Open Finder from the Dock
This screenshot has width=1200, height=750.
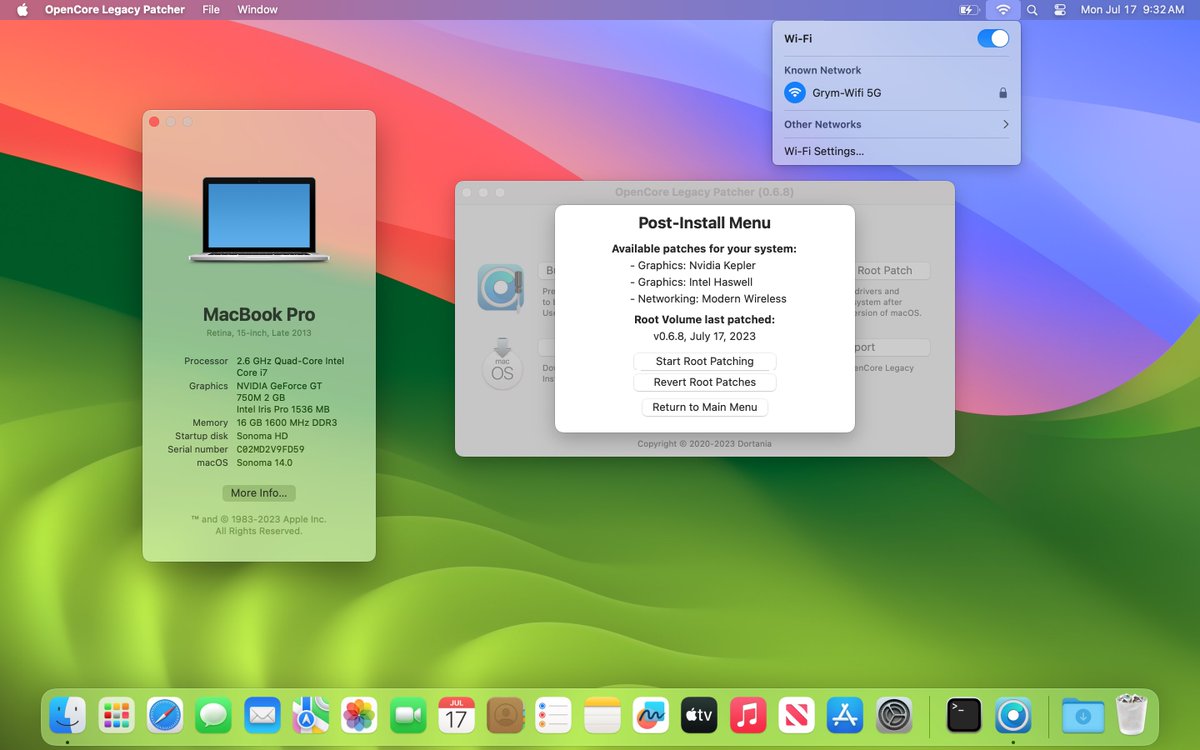(68, 715)
